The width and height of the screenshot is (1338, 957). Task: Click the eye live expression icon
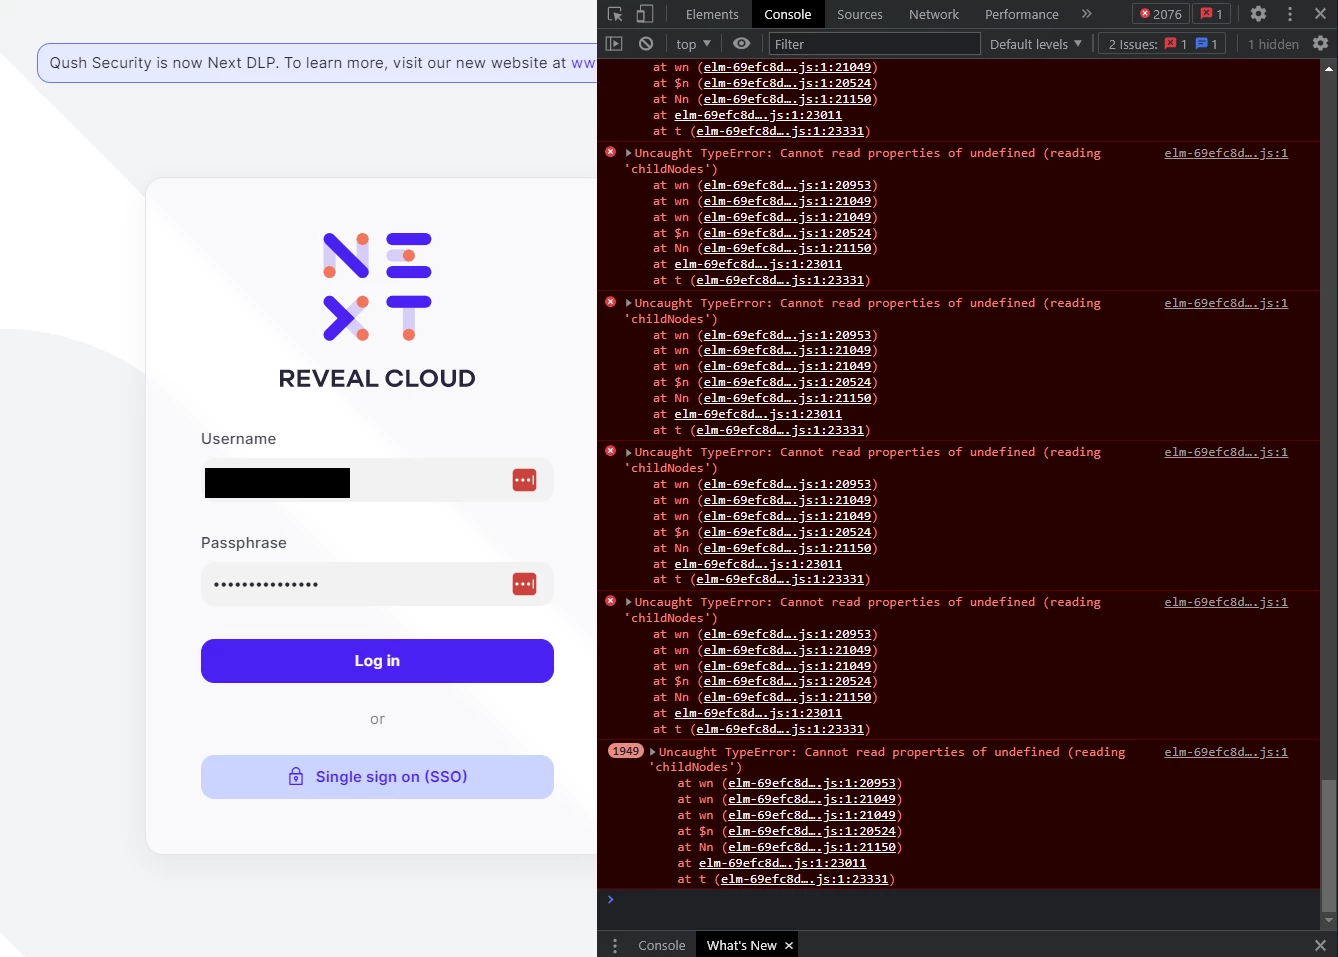741,44
